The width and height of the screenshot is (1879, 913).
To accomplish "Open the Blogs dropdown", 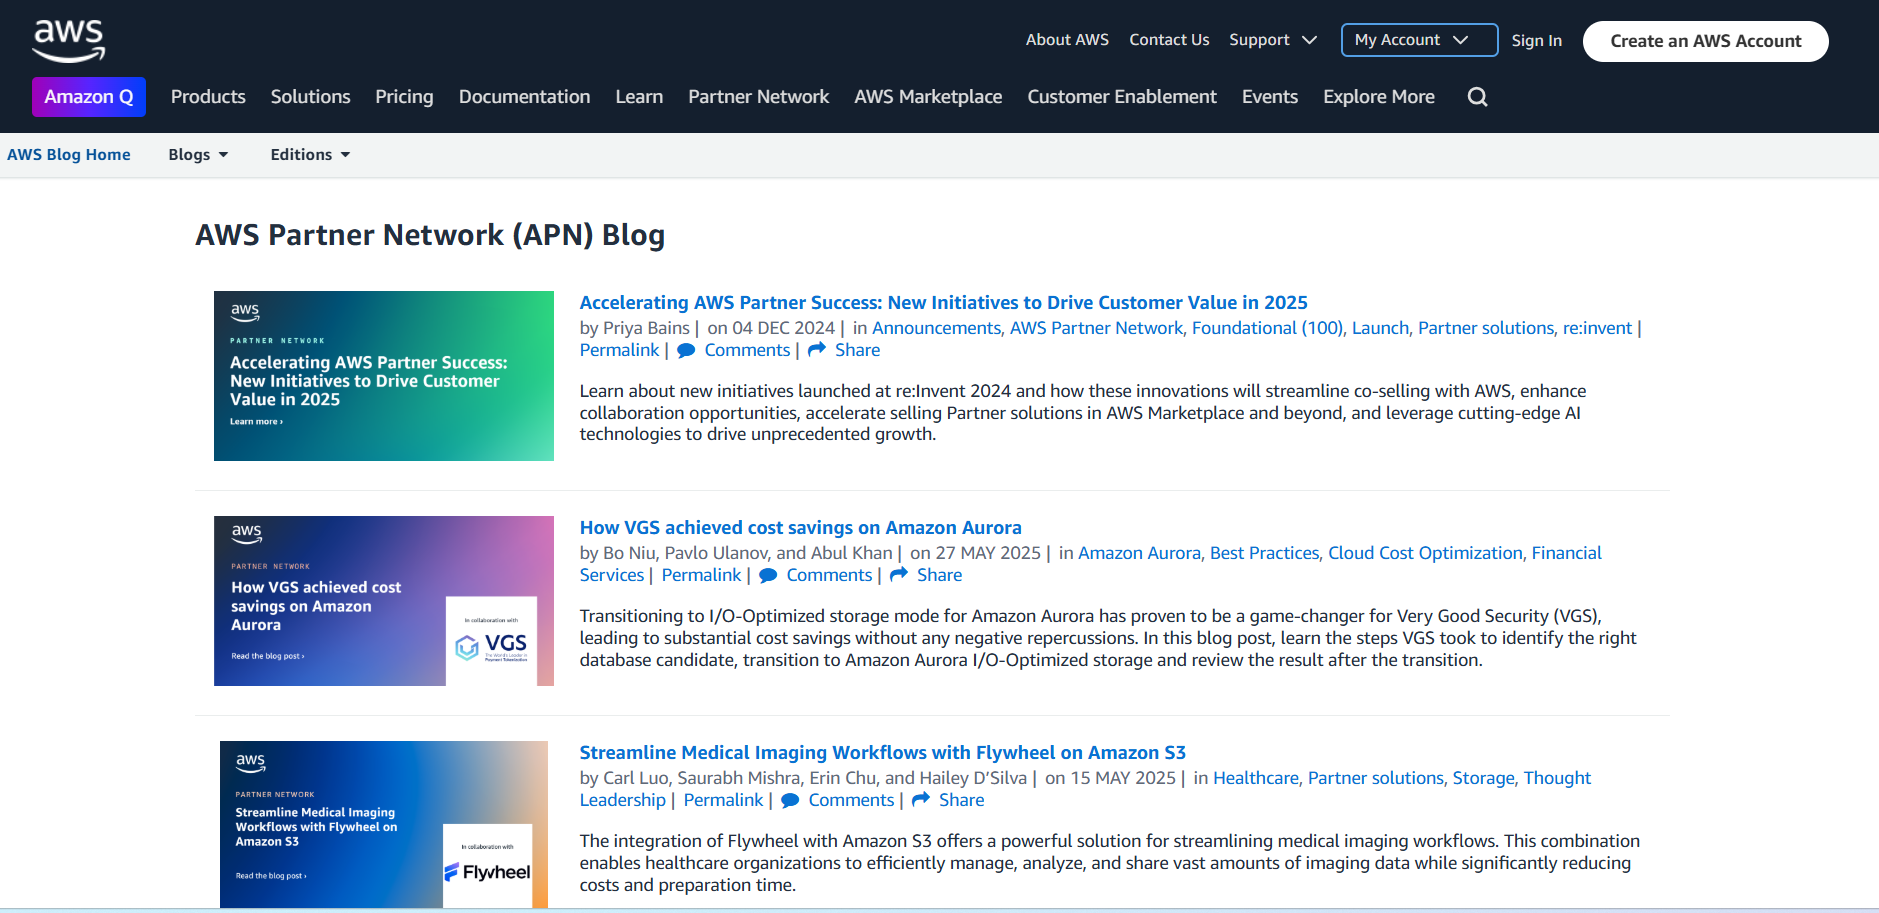I will pyautogui.click(x=198, y=155).
